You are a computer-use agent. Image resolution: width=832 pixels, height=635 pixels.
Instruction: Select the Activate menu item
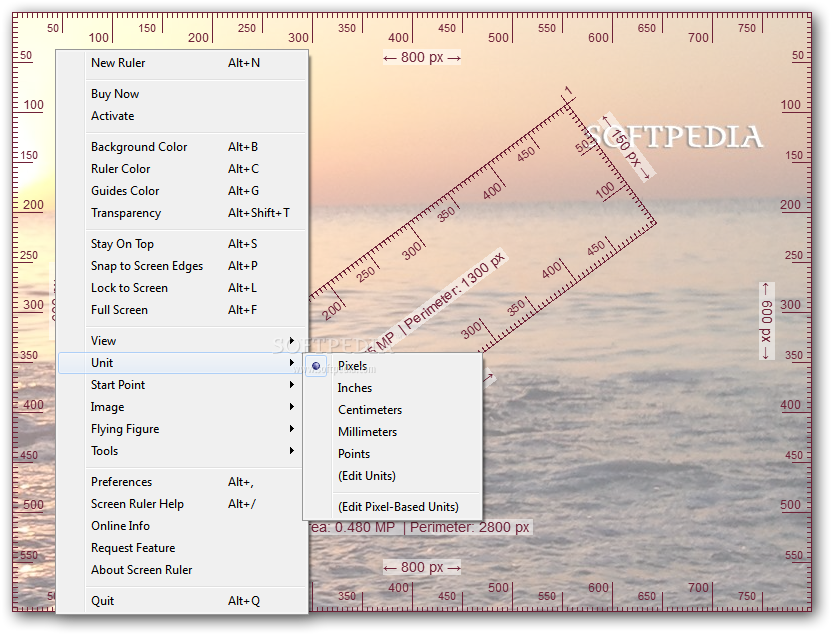click(x=182, y=116)
